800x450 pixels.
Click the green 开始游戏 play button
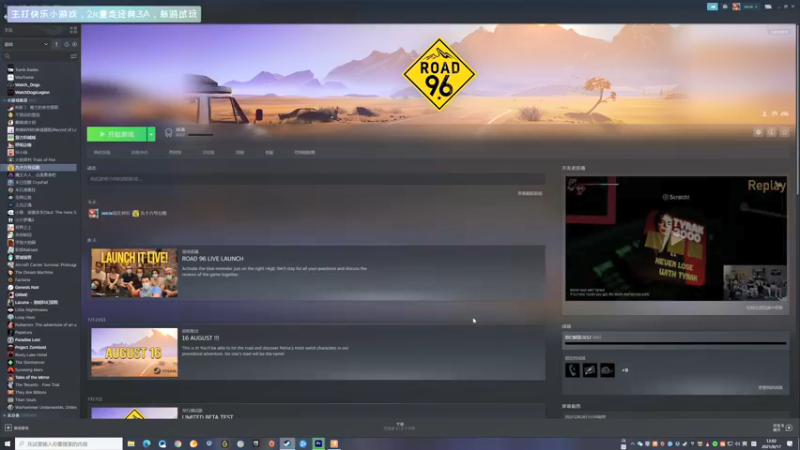(x=117, y=134)
